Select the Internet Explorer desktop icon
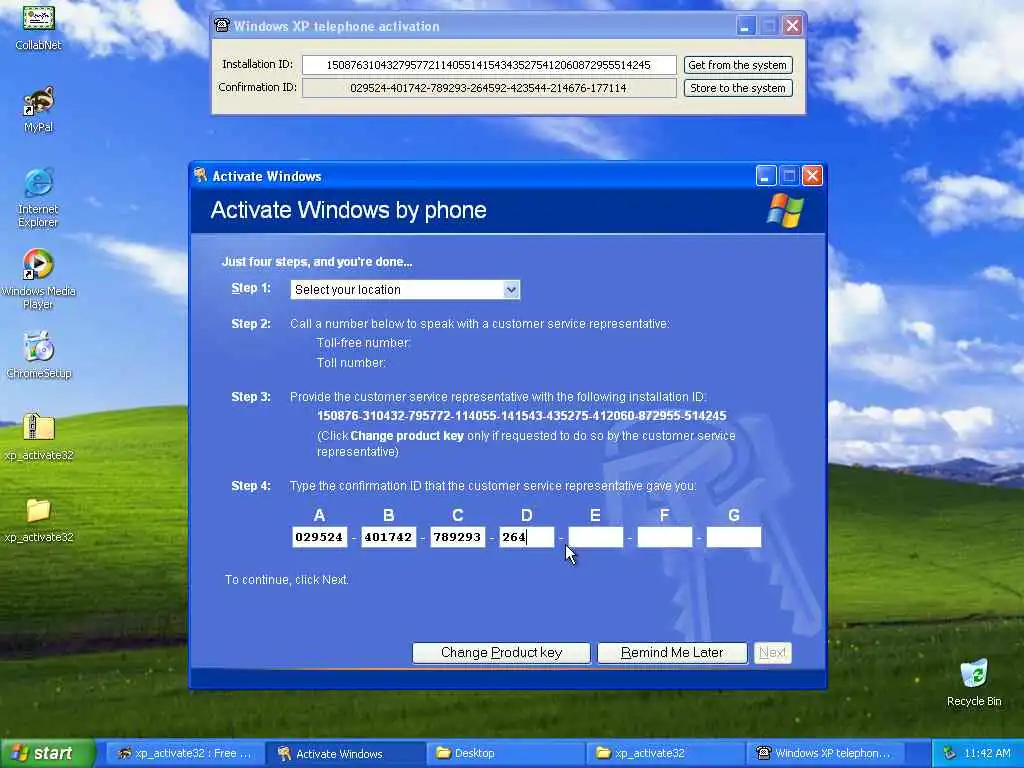 tap(38, 198)
